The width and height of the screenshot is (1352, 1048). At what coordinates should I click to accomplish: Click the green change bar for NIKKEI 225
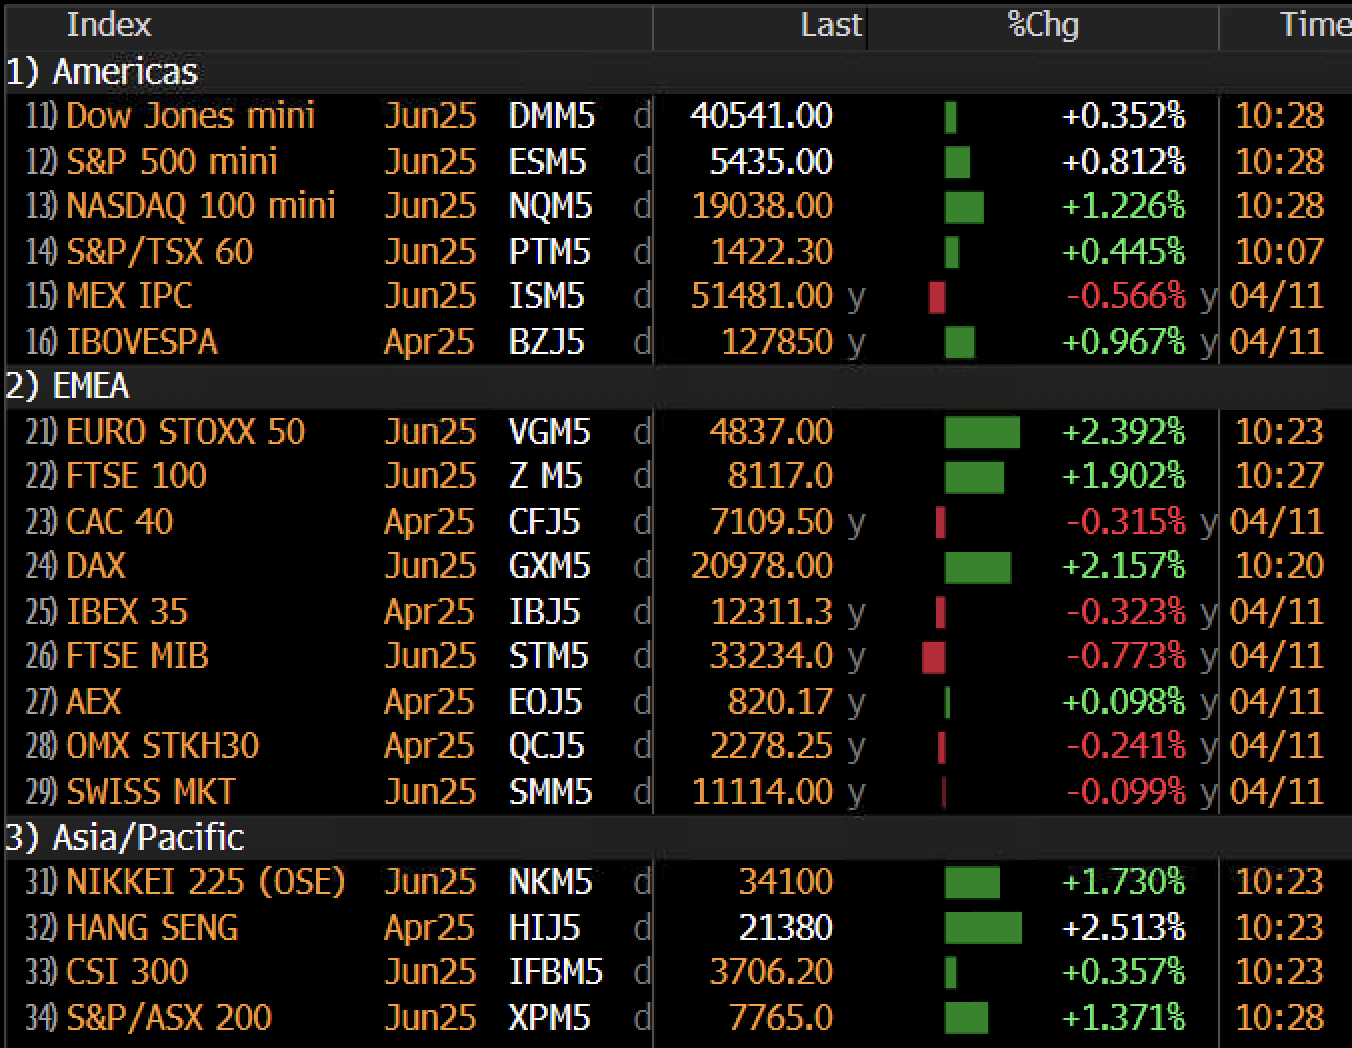pos(972,882)
